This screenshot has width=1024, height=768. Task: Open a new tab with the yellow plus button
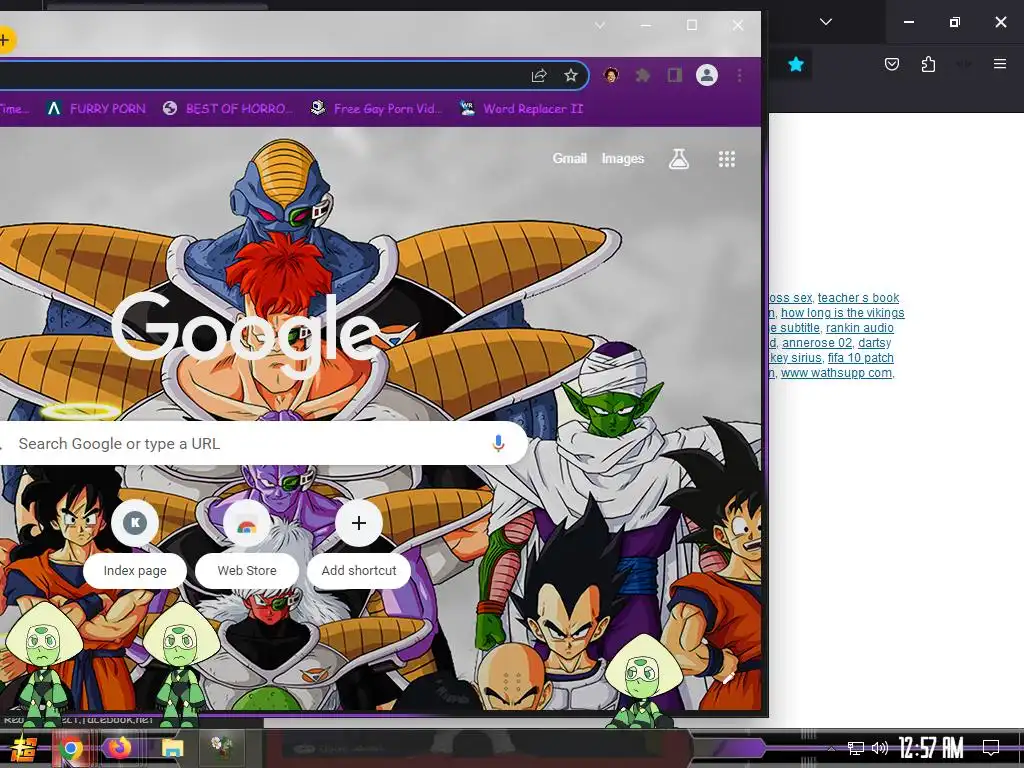click(x=5, y=40)
